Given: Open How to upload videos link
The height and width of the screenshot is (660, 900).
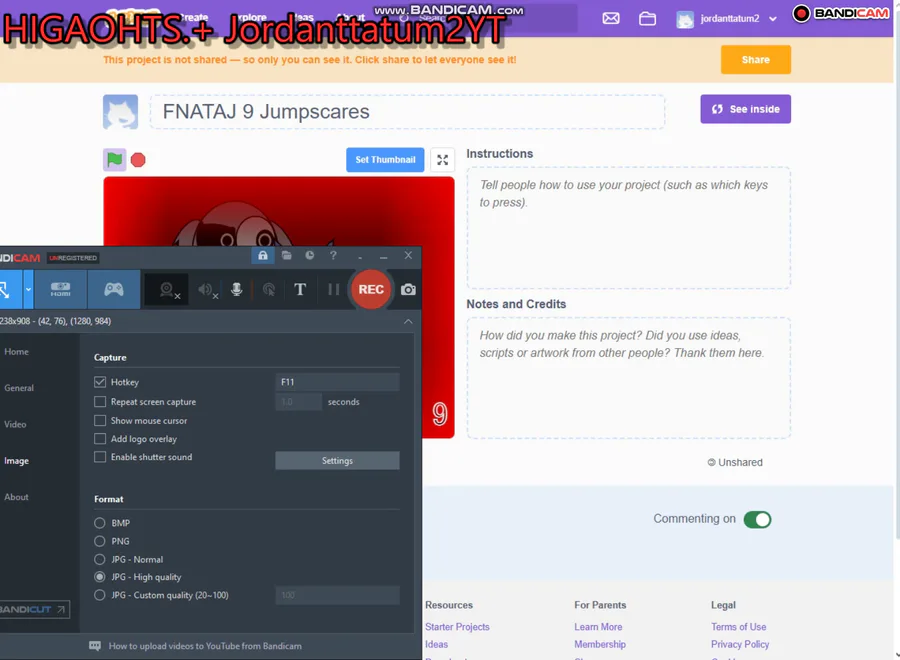Looking at the screenshot, I should pos(205,646).
